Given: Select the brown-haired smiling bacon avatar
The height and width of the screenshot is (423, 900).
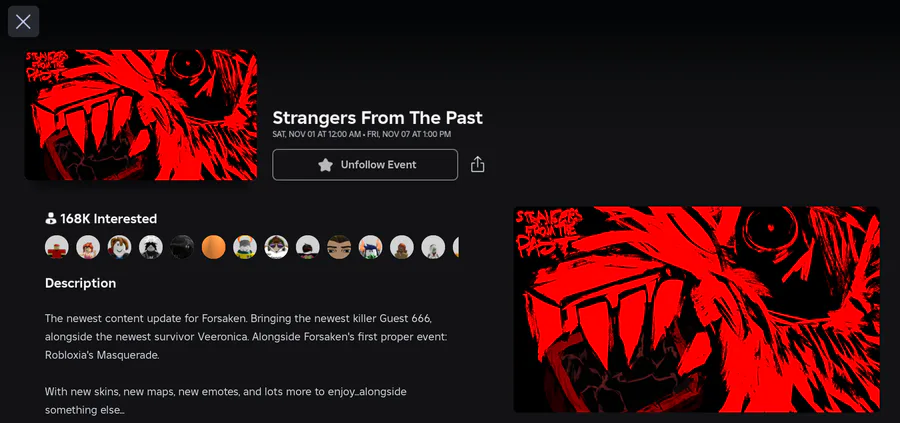Looking at the screenshot, I should coord(119,247).
